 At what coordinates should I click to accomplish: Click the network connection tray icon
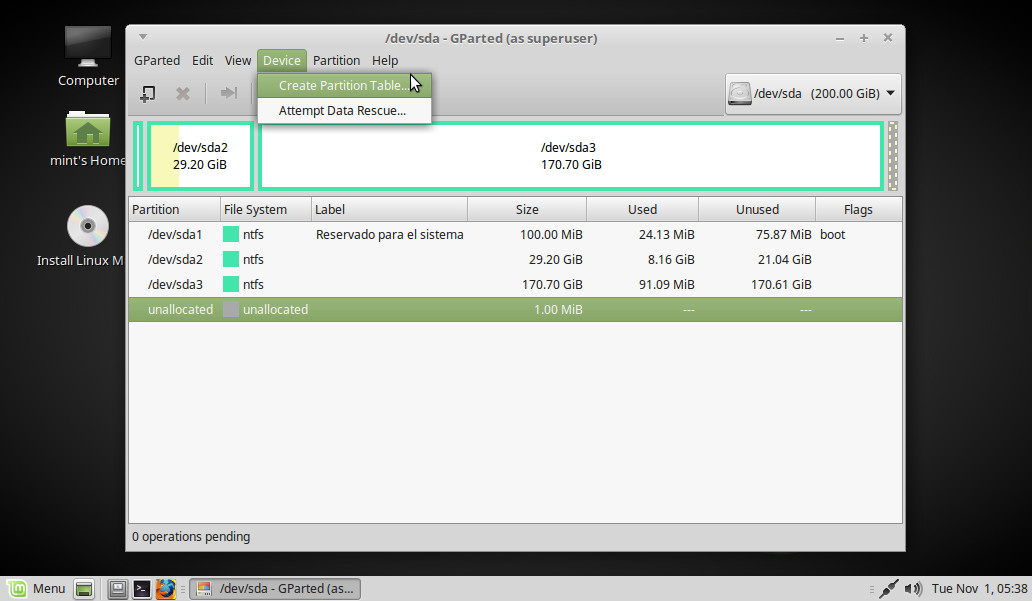(x=887, y=589)
